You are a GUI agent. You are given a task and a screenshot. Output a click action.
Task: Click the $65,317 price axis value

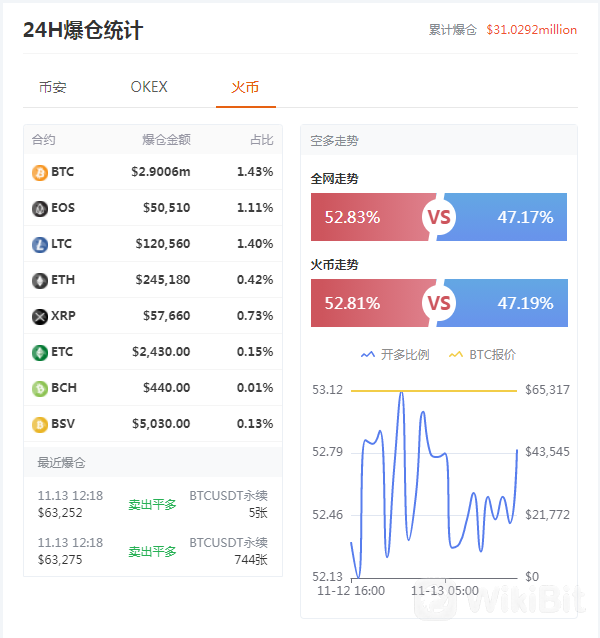coord(547,390)
